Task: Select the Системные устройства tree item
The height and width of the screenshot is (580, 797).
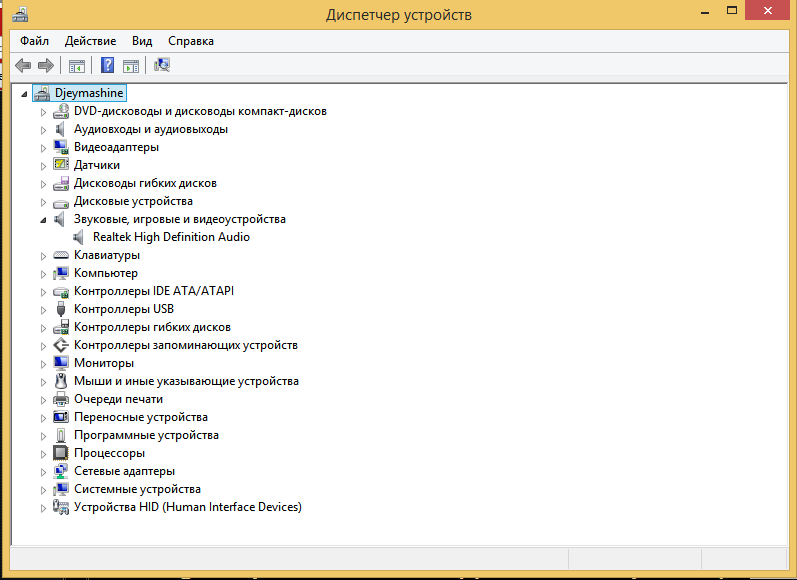Action: click(x=137, y=489)
